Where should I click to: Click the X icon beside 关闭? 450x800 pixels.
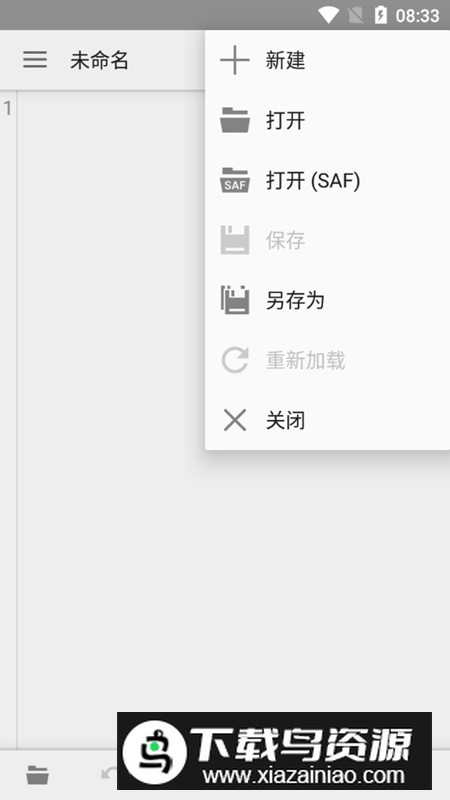click(x=235, y=420)
